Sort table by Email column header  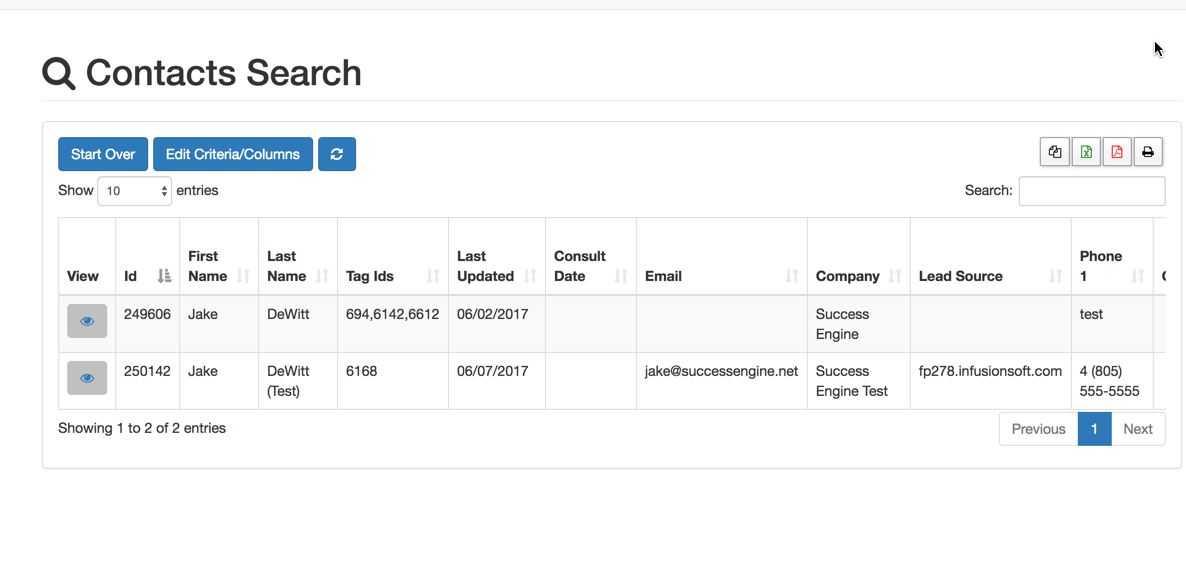point(720,276)
